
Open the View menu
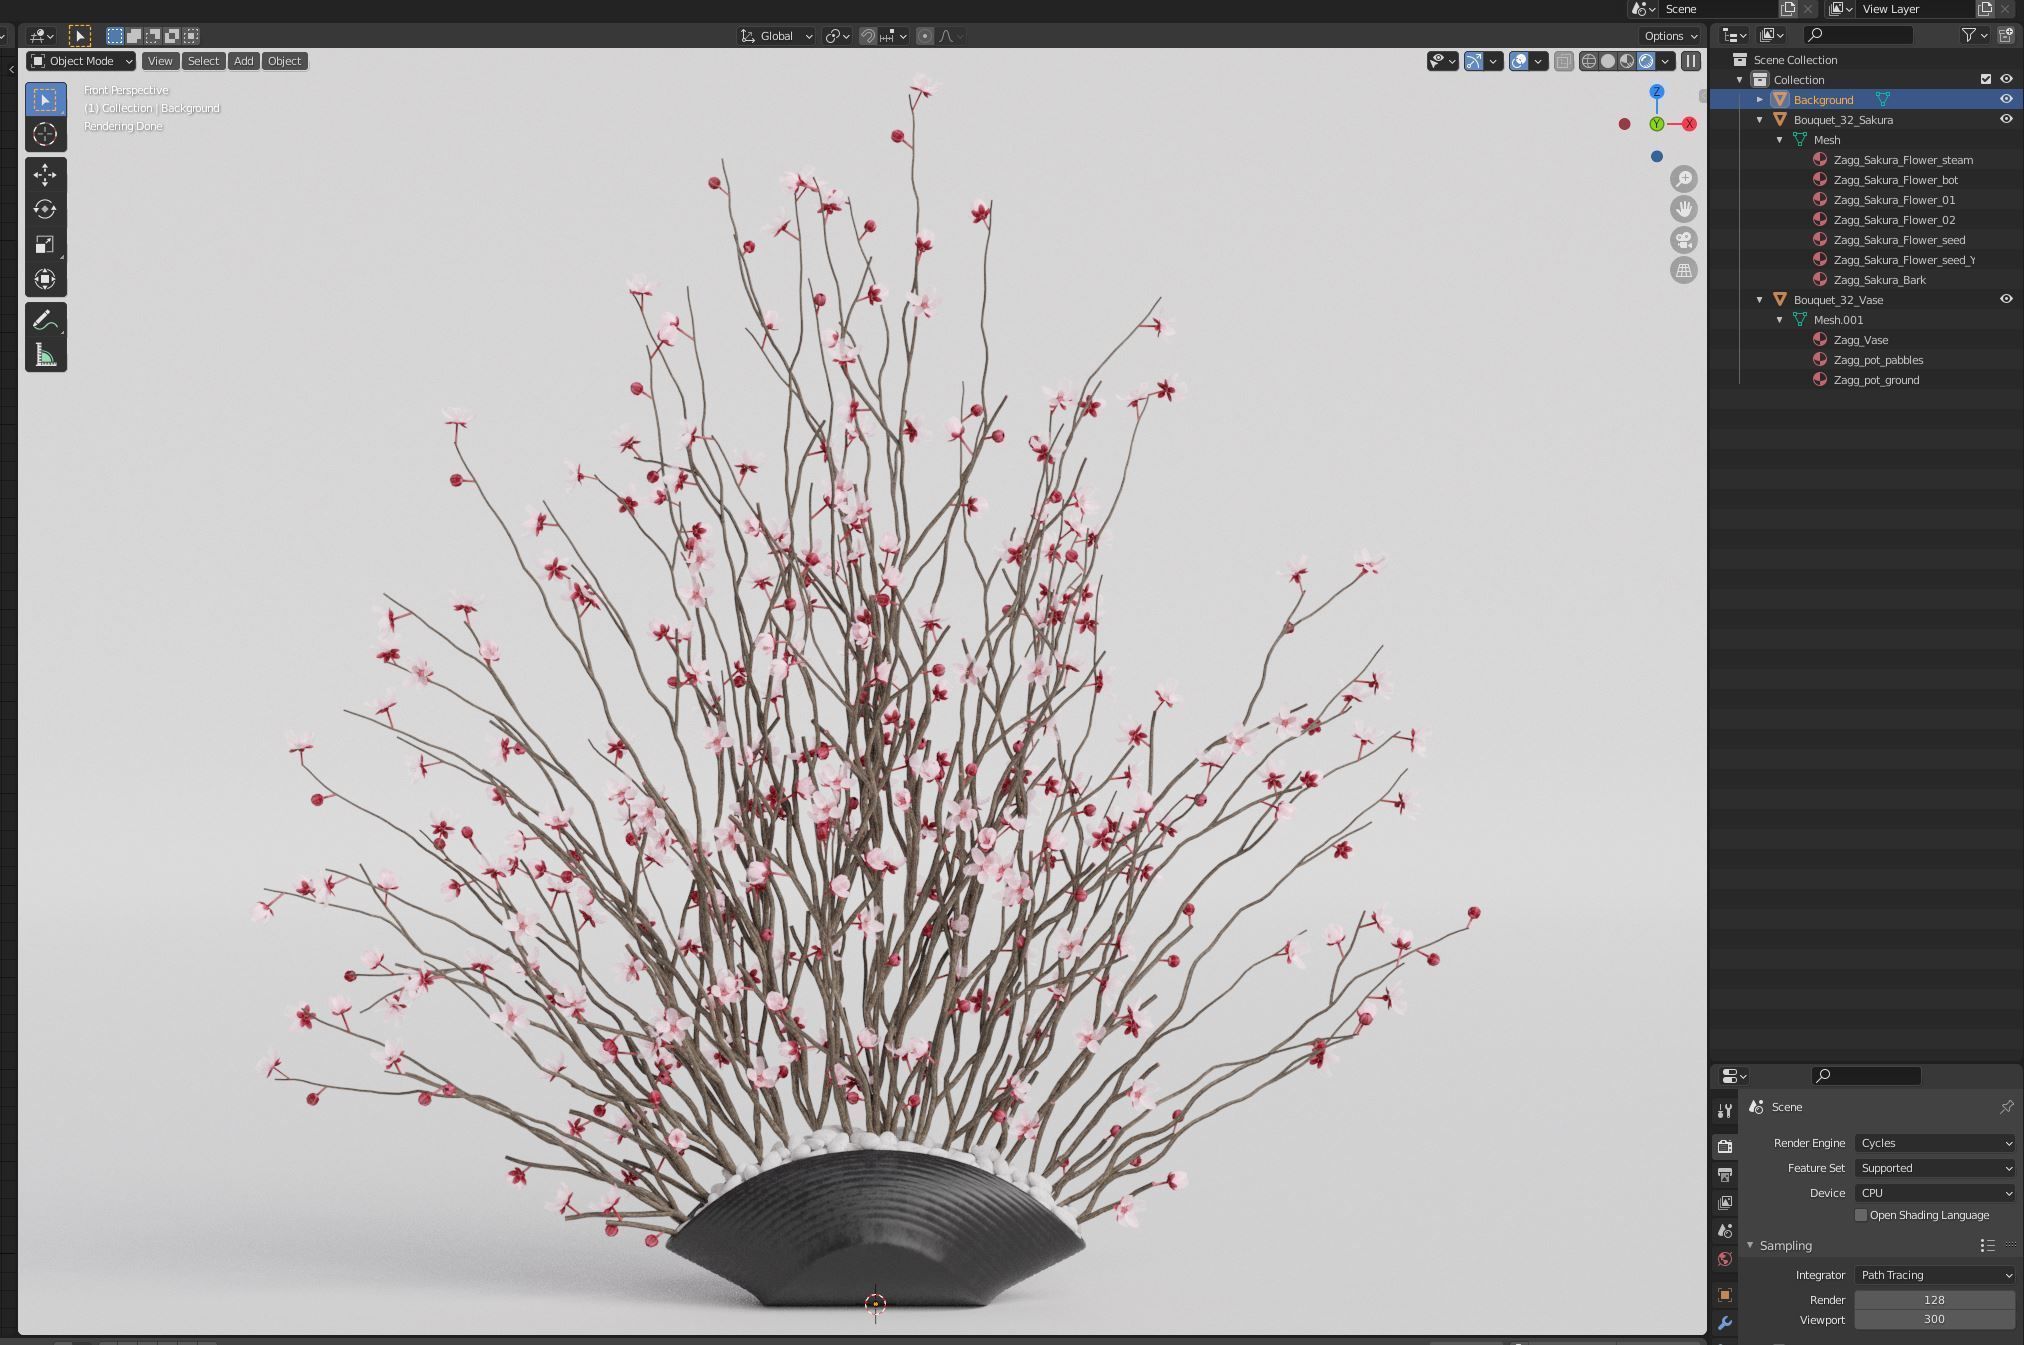(160, 61)
